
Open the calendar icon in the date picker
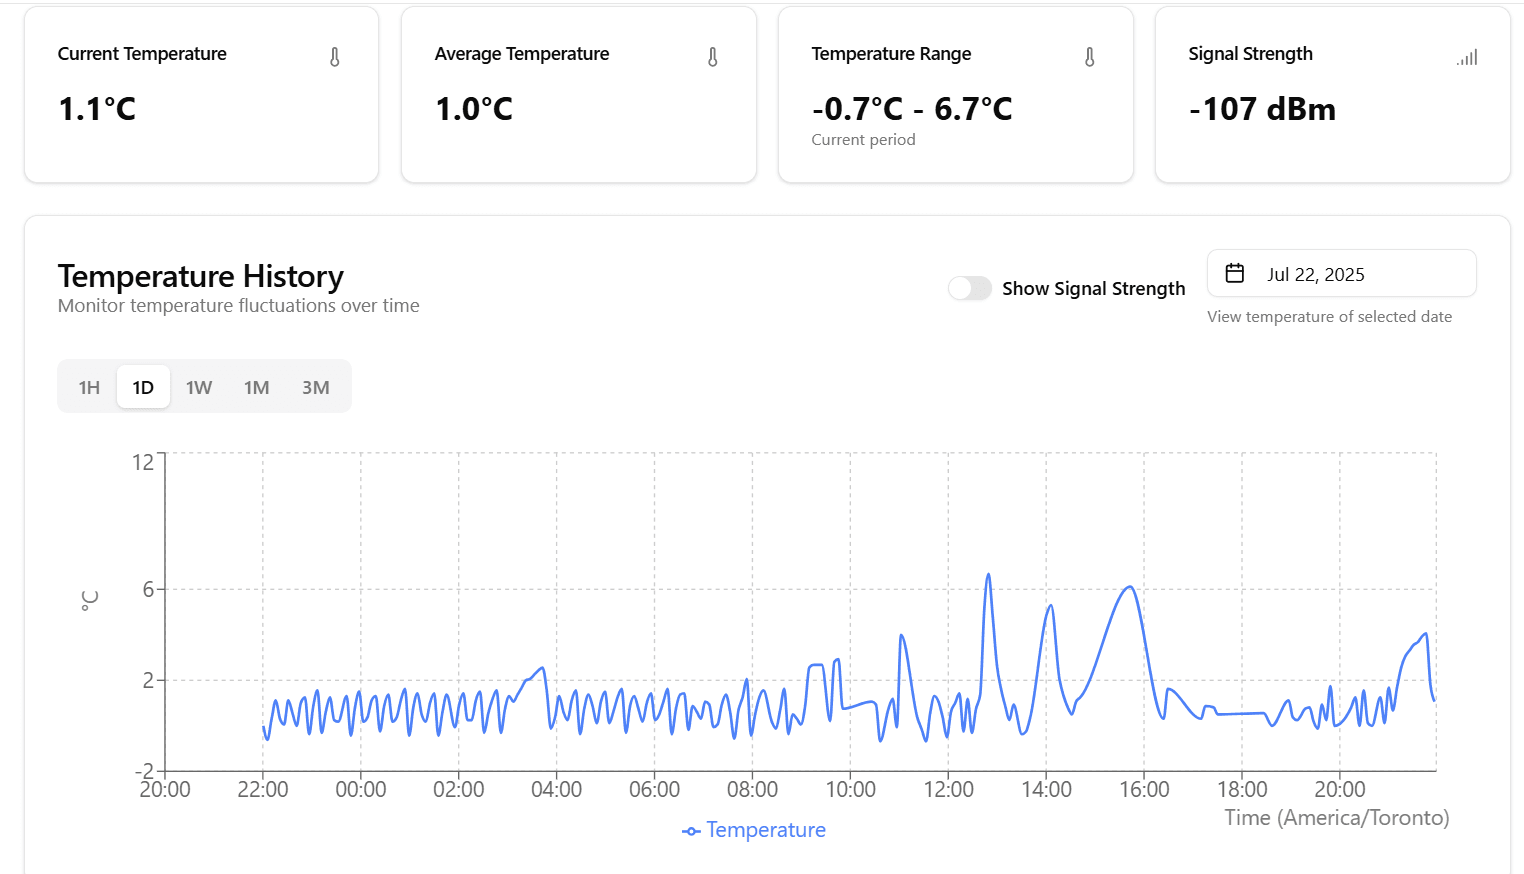pyautogui.click(x=1236, y=272)
